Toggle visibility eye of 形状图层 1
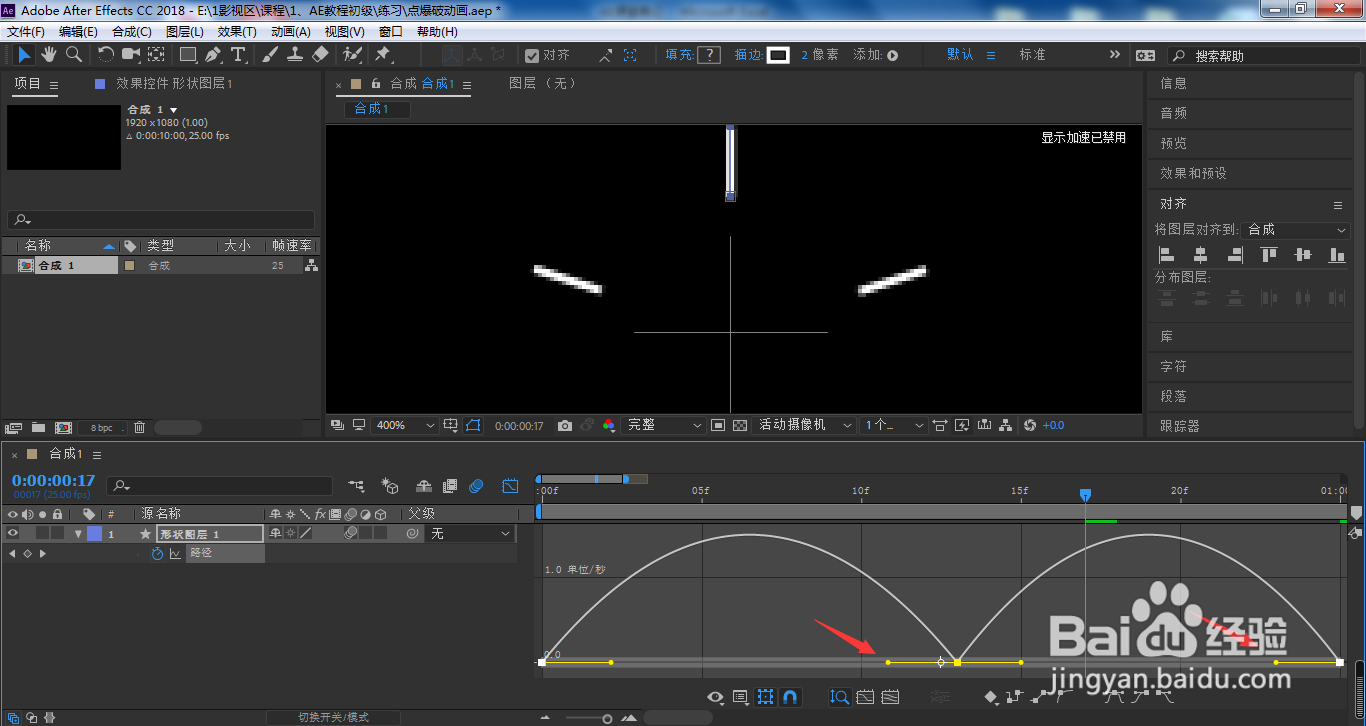 13,534
